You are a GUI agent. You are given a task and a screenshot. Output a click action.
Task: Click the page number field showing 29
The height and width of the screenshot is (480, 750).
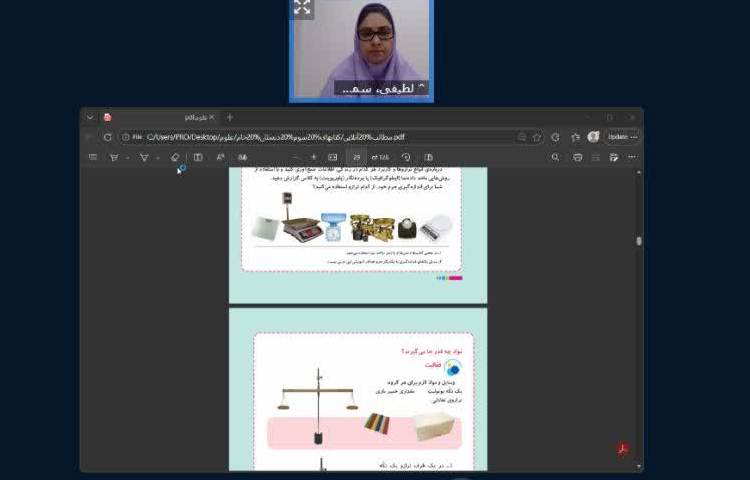coord(356,157)
